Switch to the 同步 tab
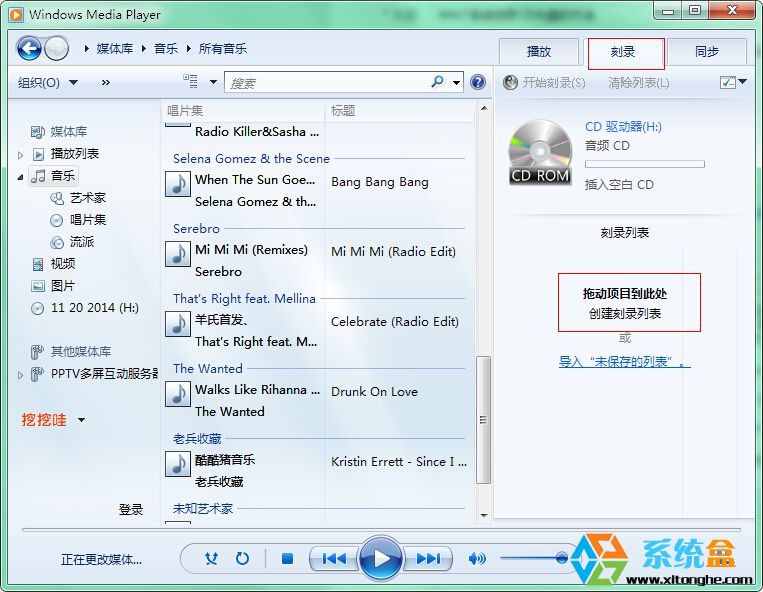 (706, 52)
